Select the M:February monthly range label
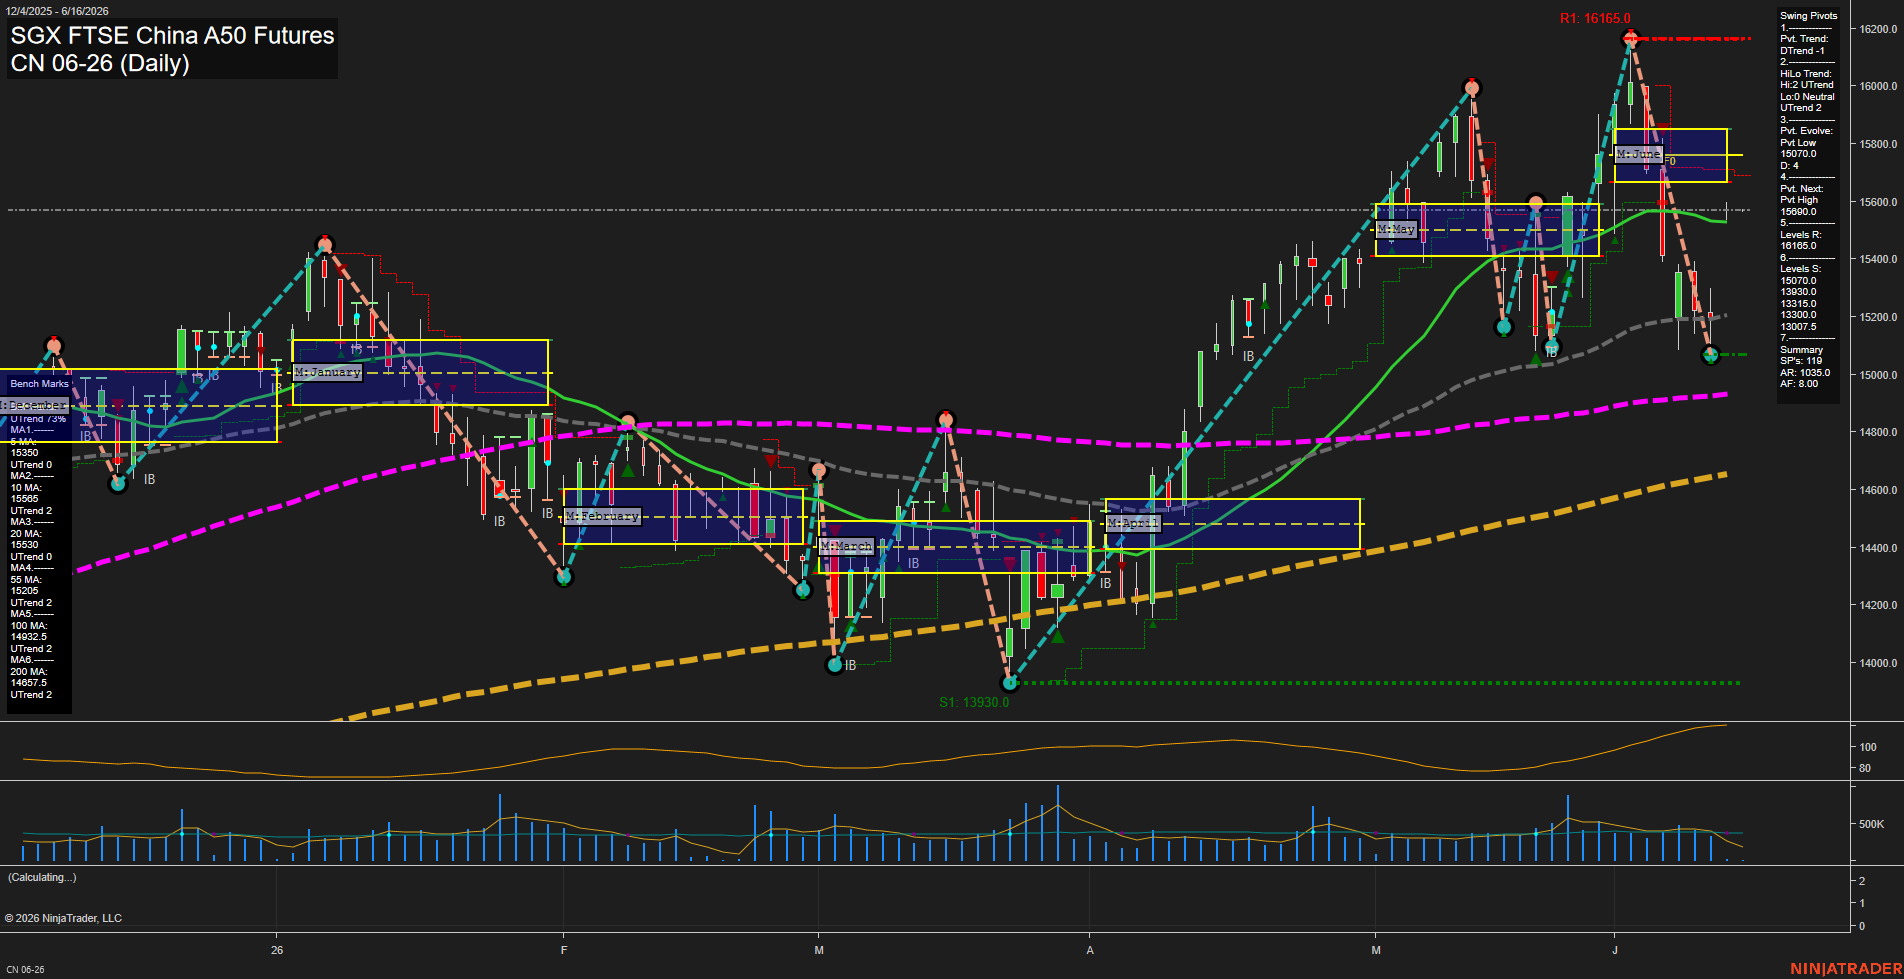Screen dimensions: 1904x979 pos(601,516)
